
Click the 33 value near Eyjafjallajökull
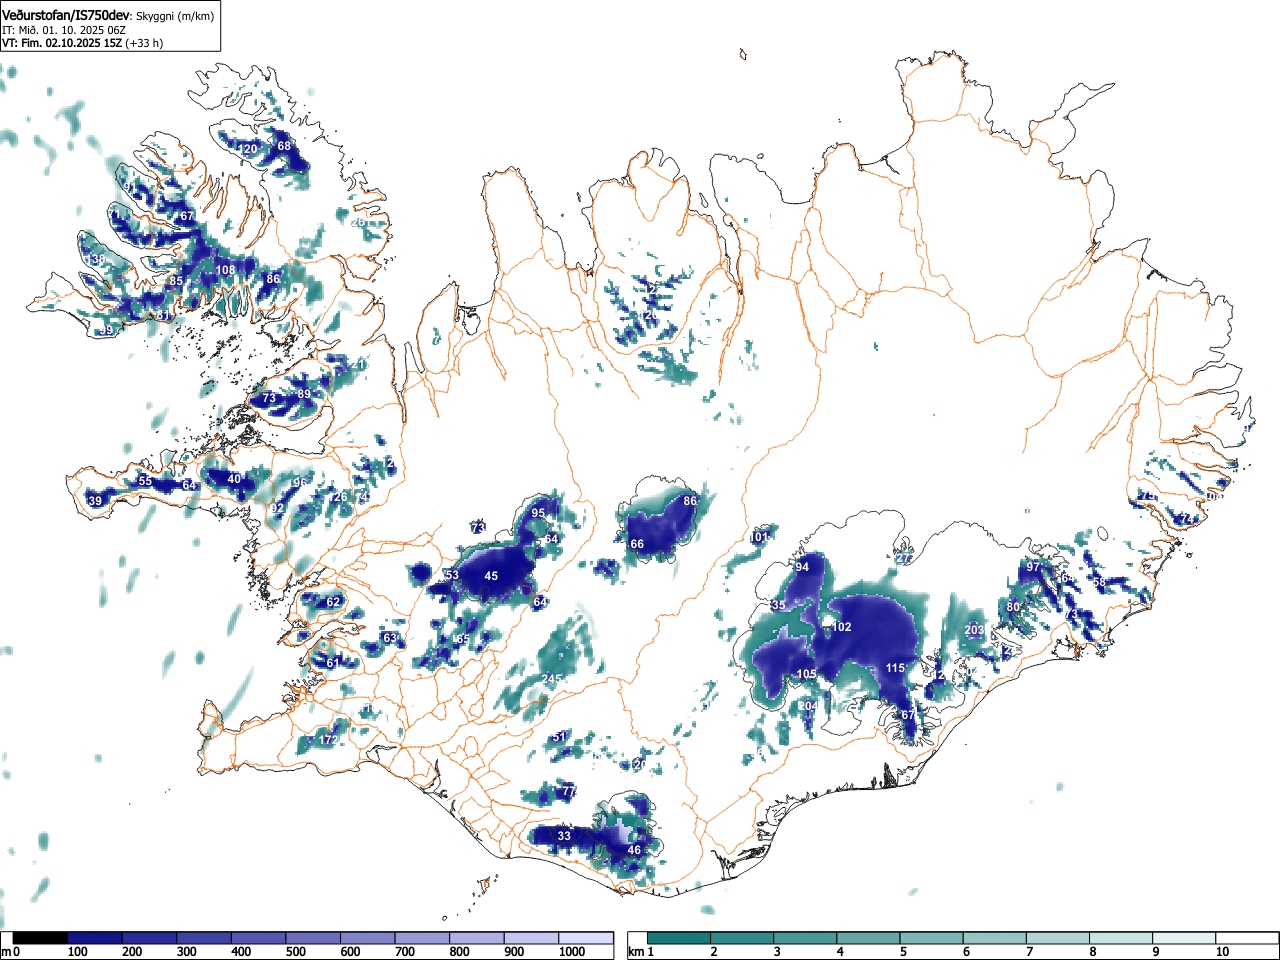(564, 836)
